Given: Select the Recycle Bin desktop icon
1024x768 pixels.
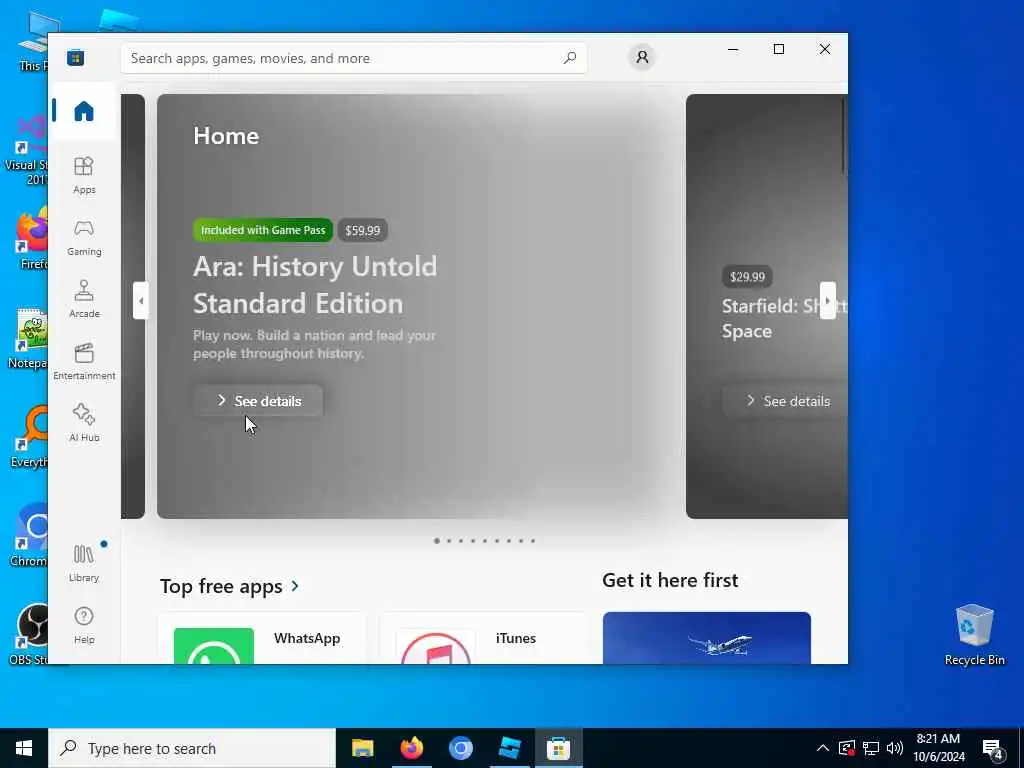Looking at the screenshot, I should 974,635.
